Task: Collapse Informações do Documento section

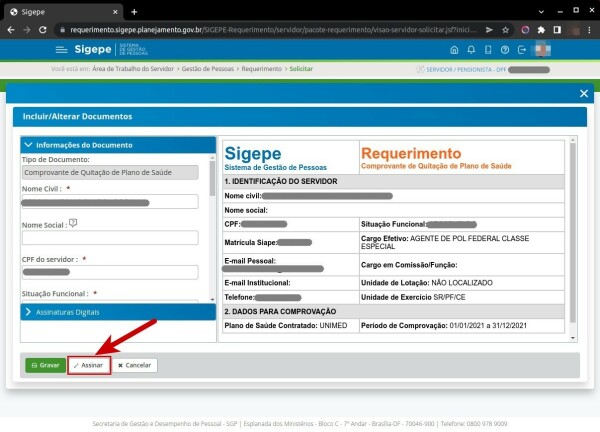Action: (118, 145)
